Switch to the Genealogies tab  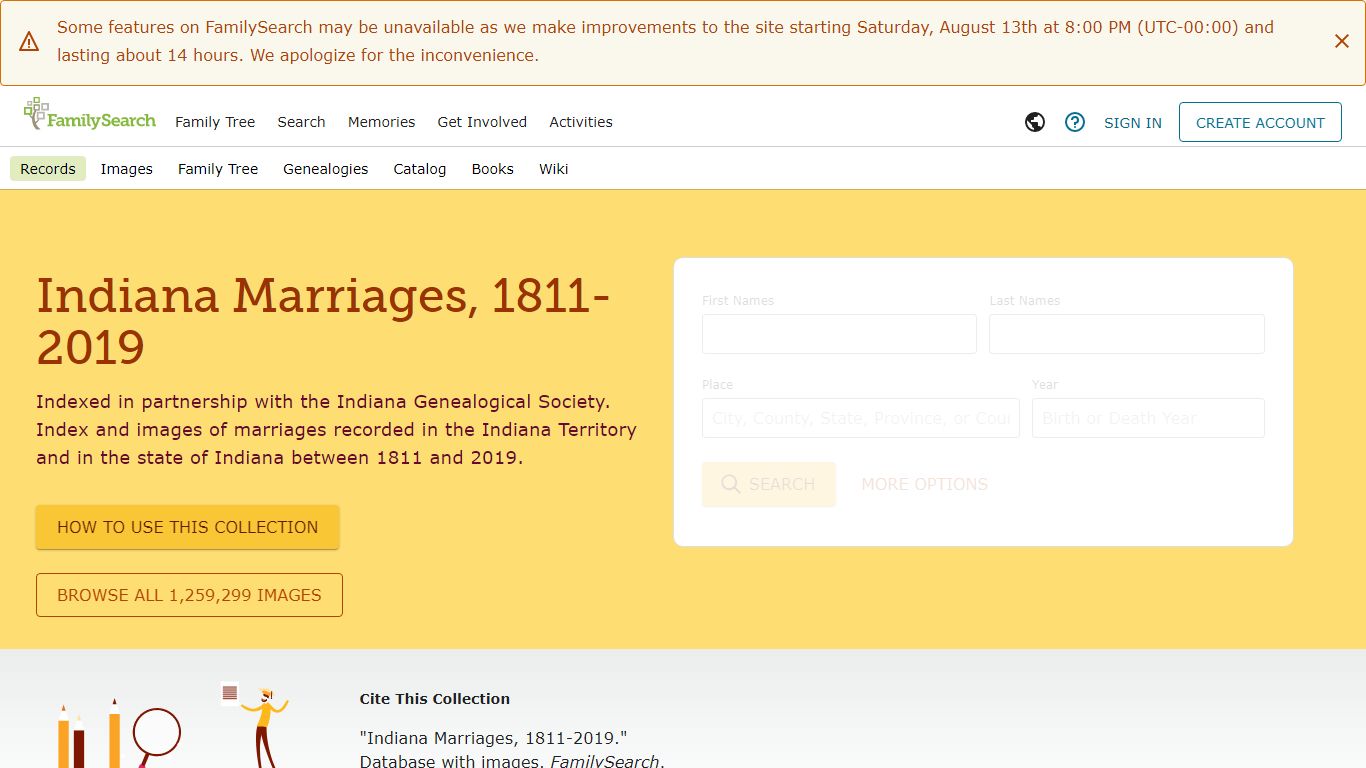[326, 169]
